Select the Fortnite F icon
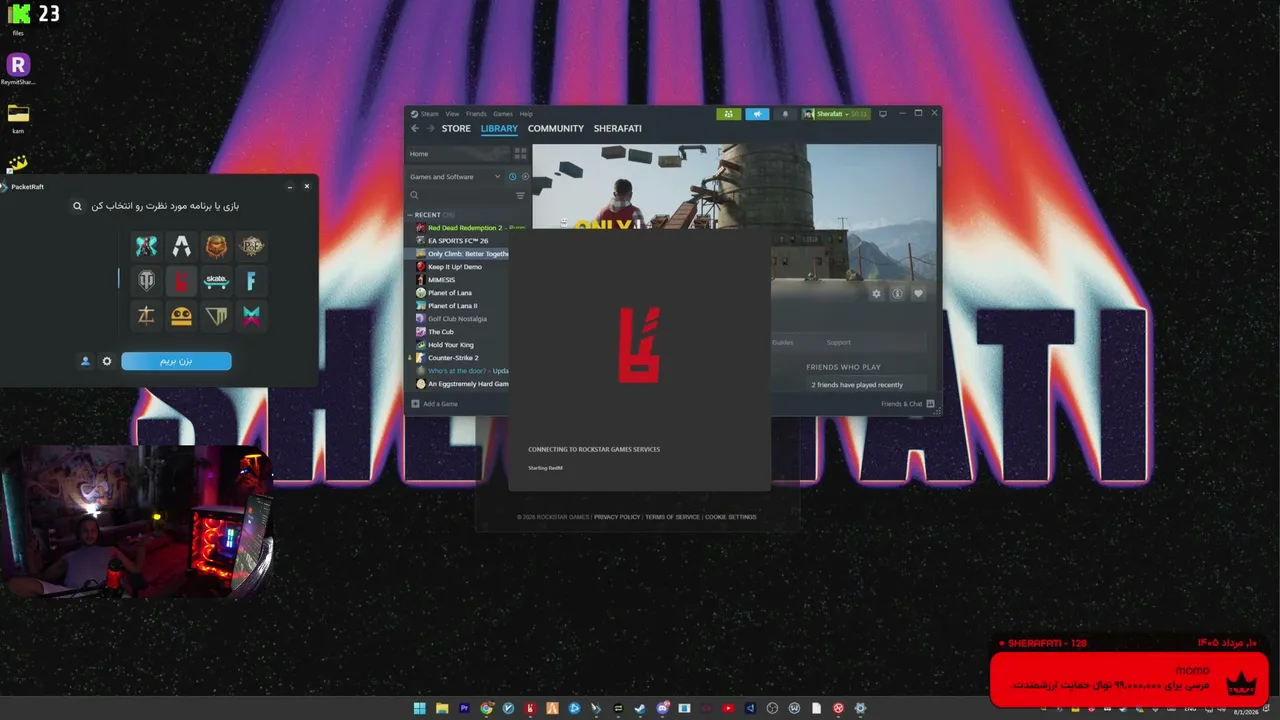 coord(251,281)
